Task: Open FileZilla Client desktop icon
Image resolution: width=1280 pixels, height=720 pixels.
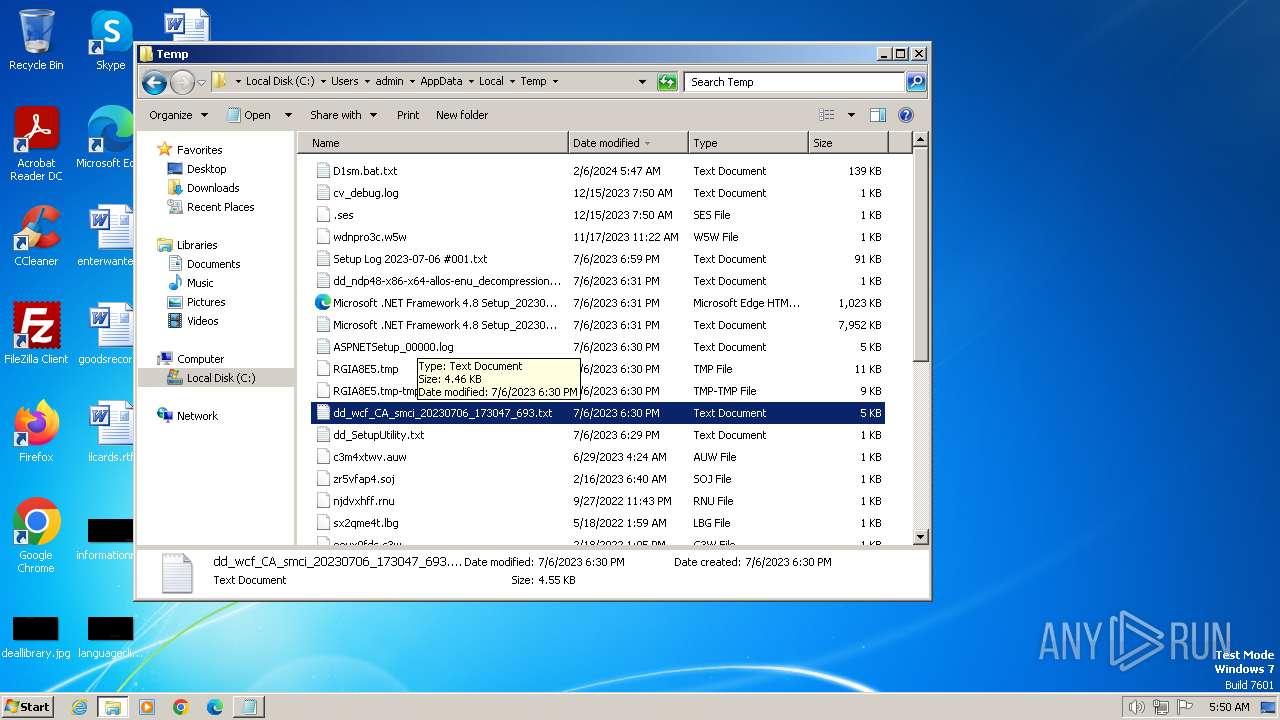Action: click(x=36, y=333)
